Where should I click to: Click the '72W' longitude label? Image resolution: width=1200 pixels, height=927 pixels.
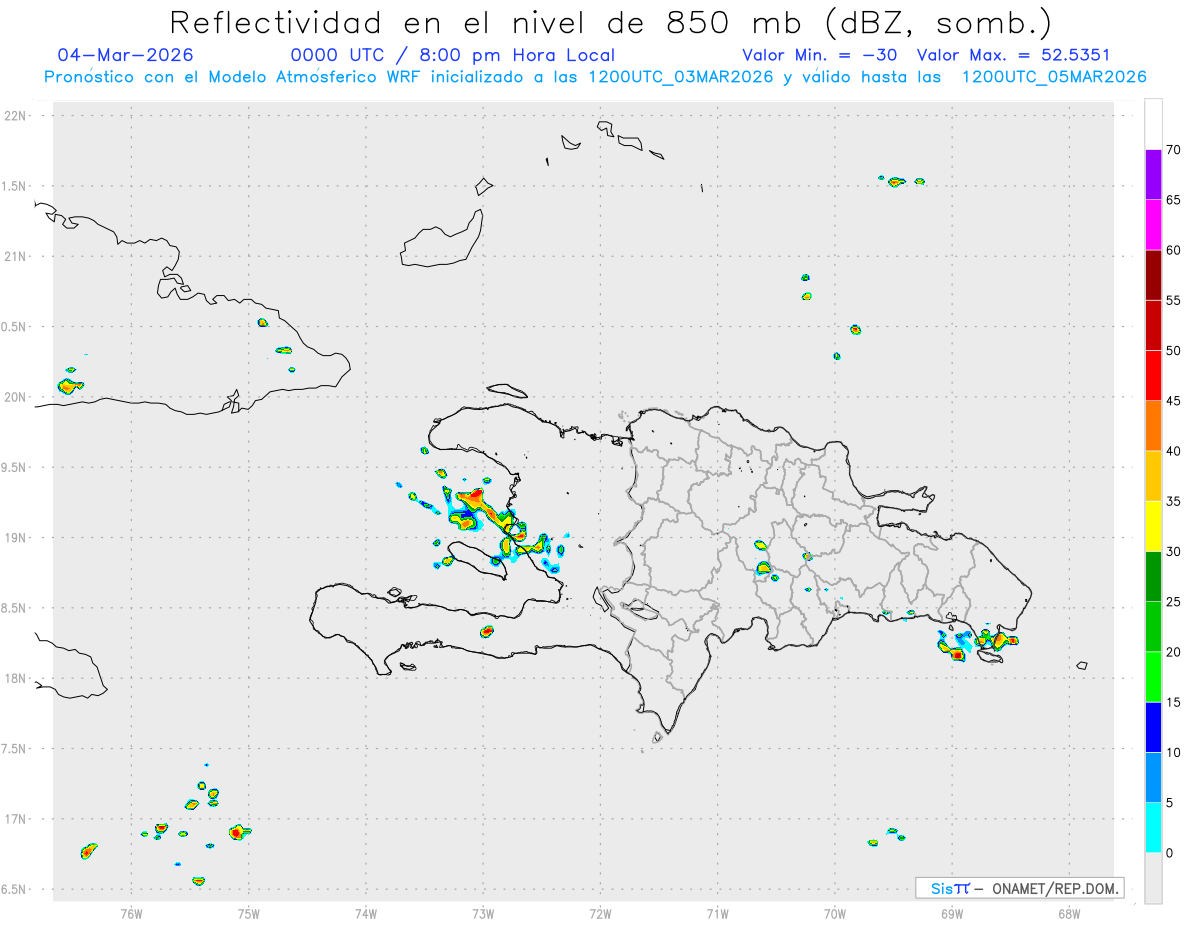tap(600, 912)
